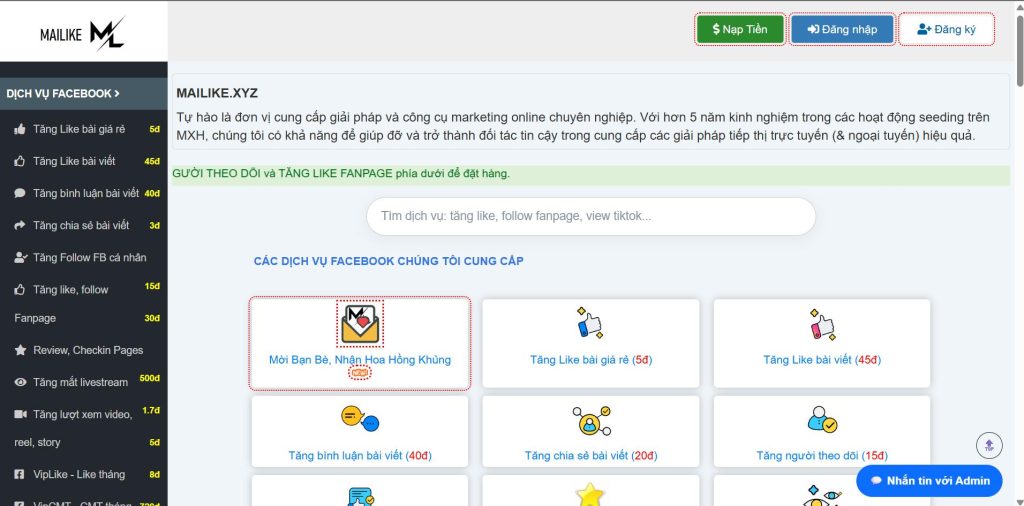The height and width of the screenshot is (506, 1024).
Task: Click the eye views icon card in bottom row
Action: (x=822, y=496)
